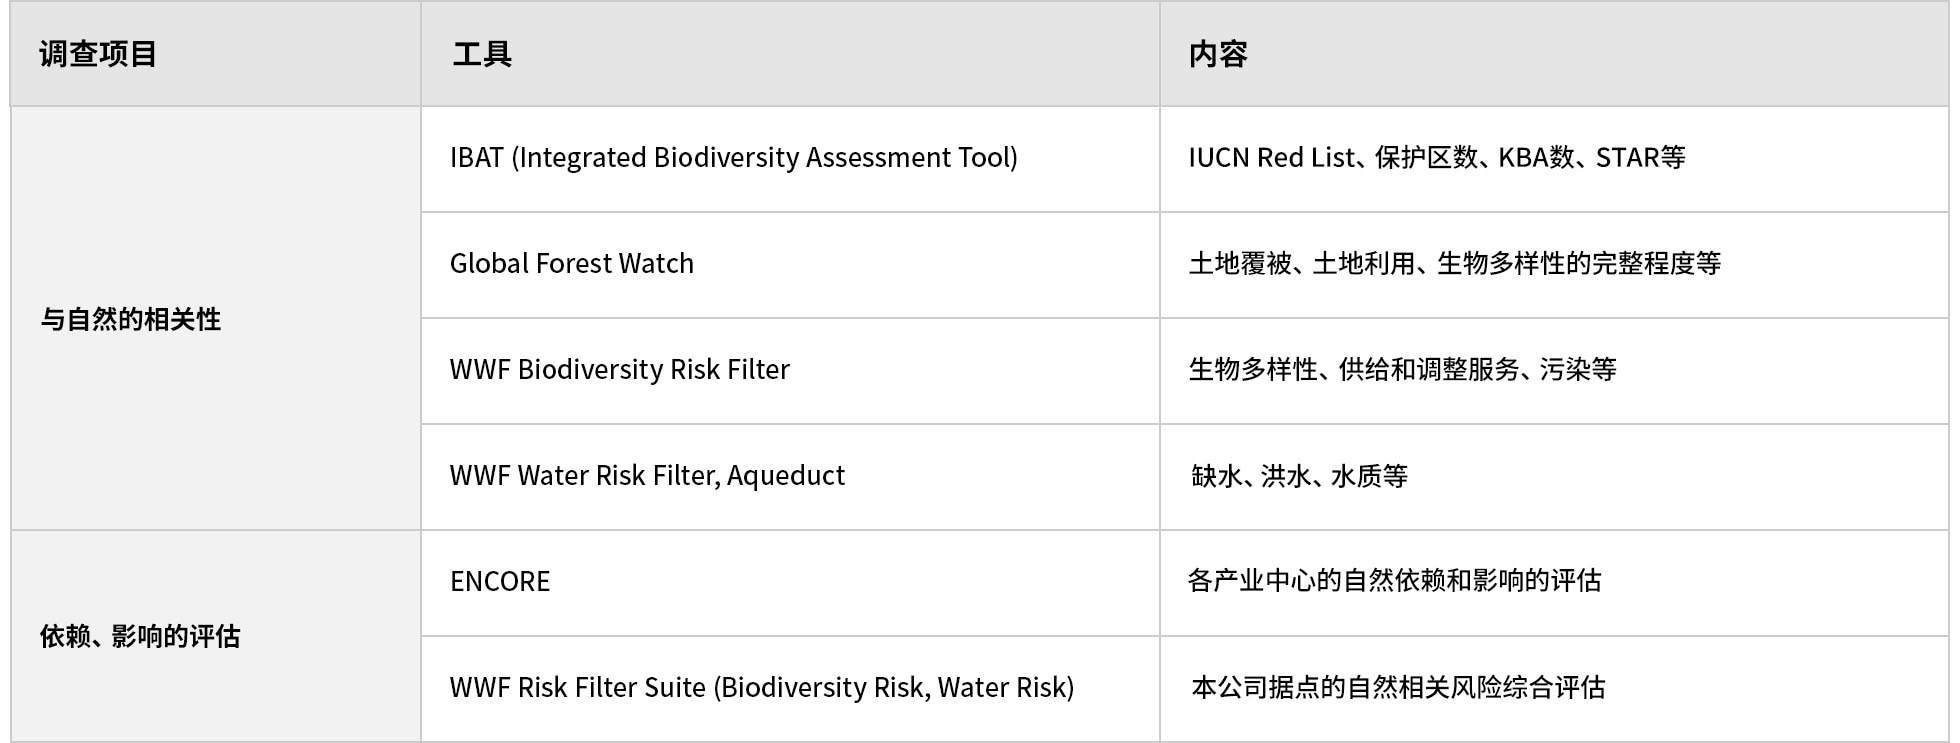Click IBAT (Integrated Biodiversity Assessment Tool) cell
The image size is (1960, 743).
(x=790, y=159)
